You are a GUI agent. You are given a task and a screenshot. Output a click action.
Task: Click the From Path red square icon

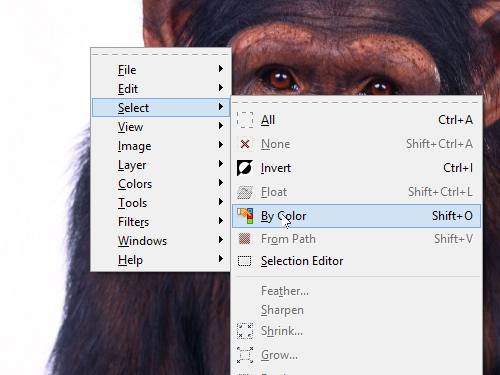[245, 239]
